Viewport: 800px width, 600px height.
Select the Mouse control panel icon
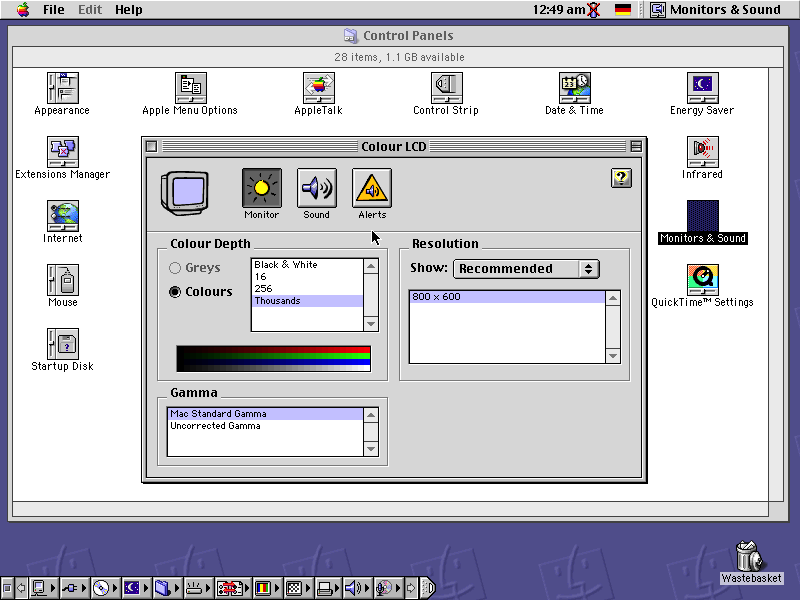click(x=62, y=280)
